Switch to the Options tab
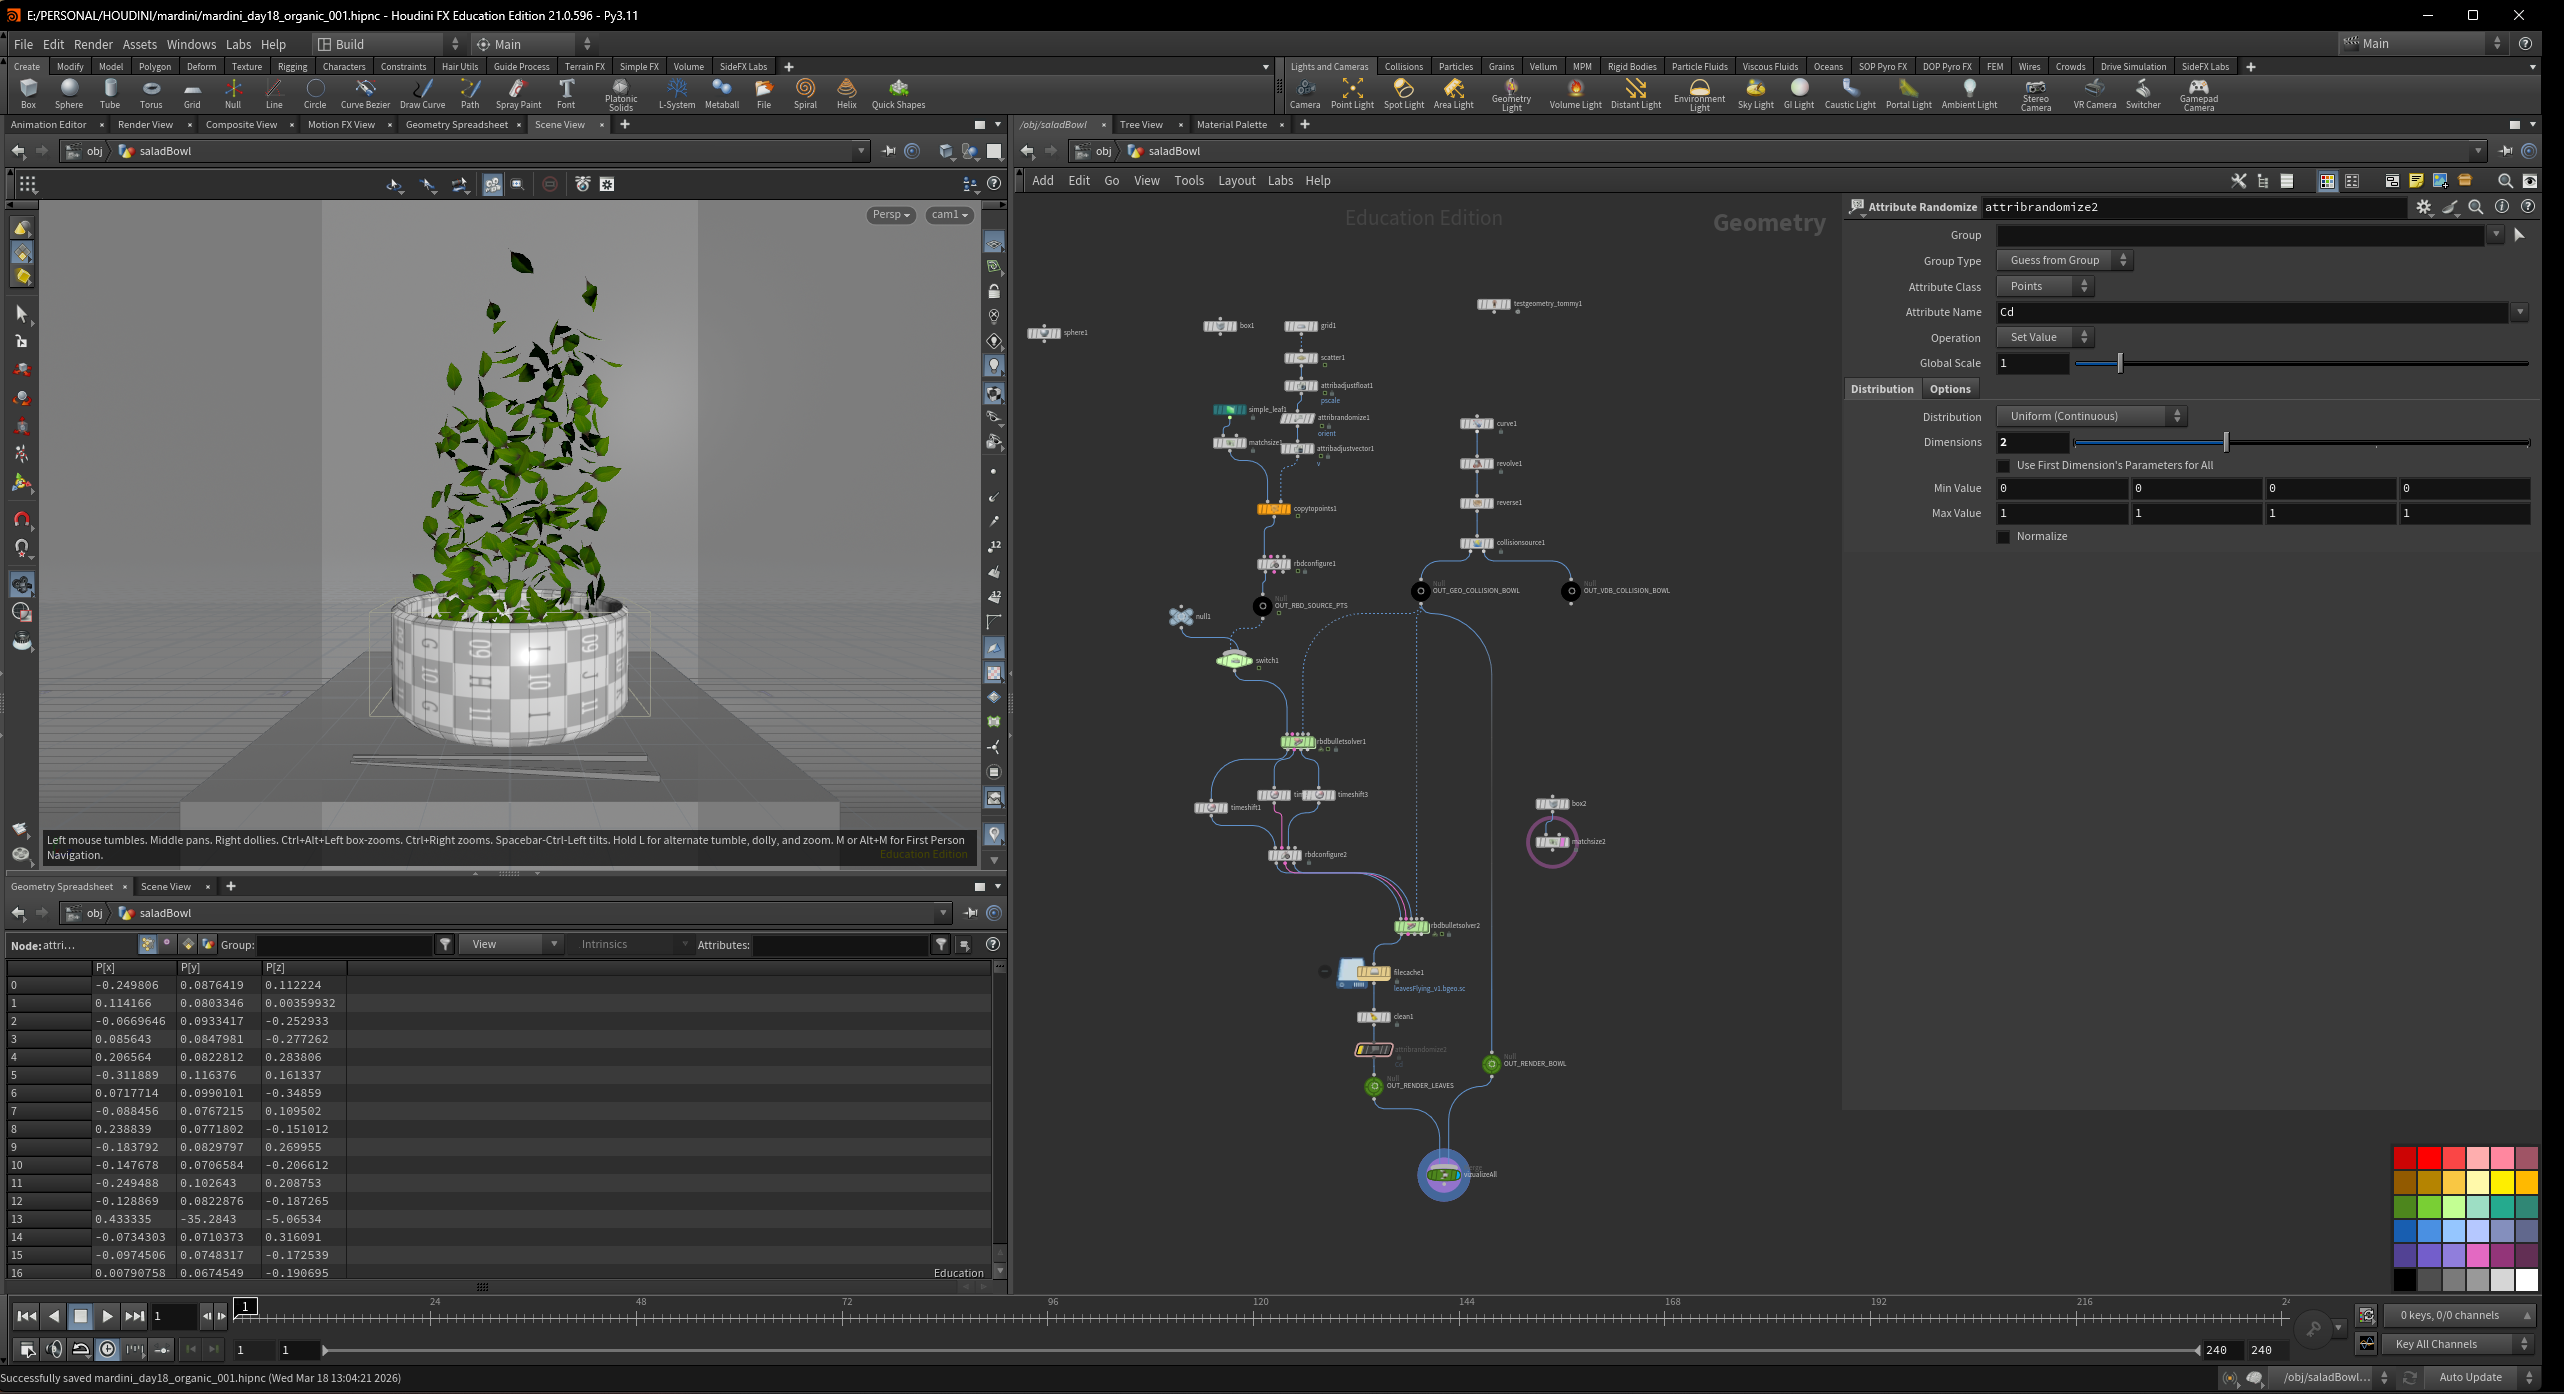Image resolution: width=2564 pixels, height=1394 pixels. 1950,390
